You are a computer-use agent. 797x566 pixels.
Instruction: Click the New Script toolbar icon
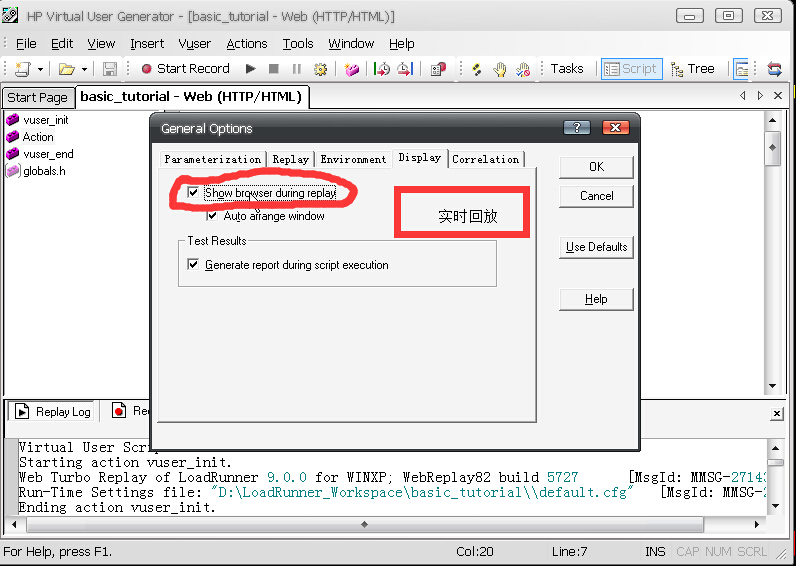(22, 69)
